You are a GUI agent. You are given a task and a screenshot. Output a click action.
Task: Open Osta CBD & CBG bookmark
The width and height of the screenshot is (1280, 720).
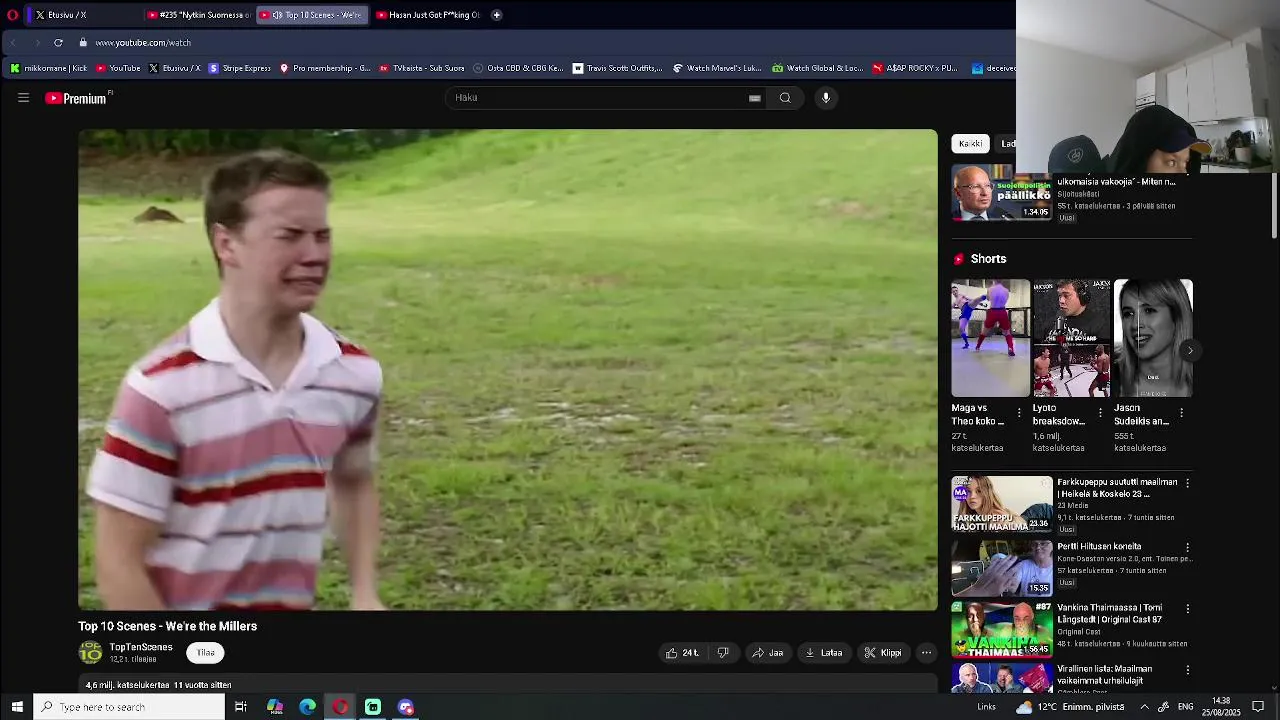(x=519, y=68)
